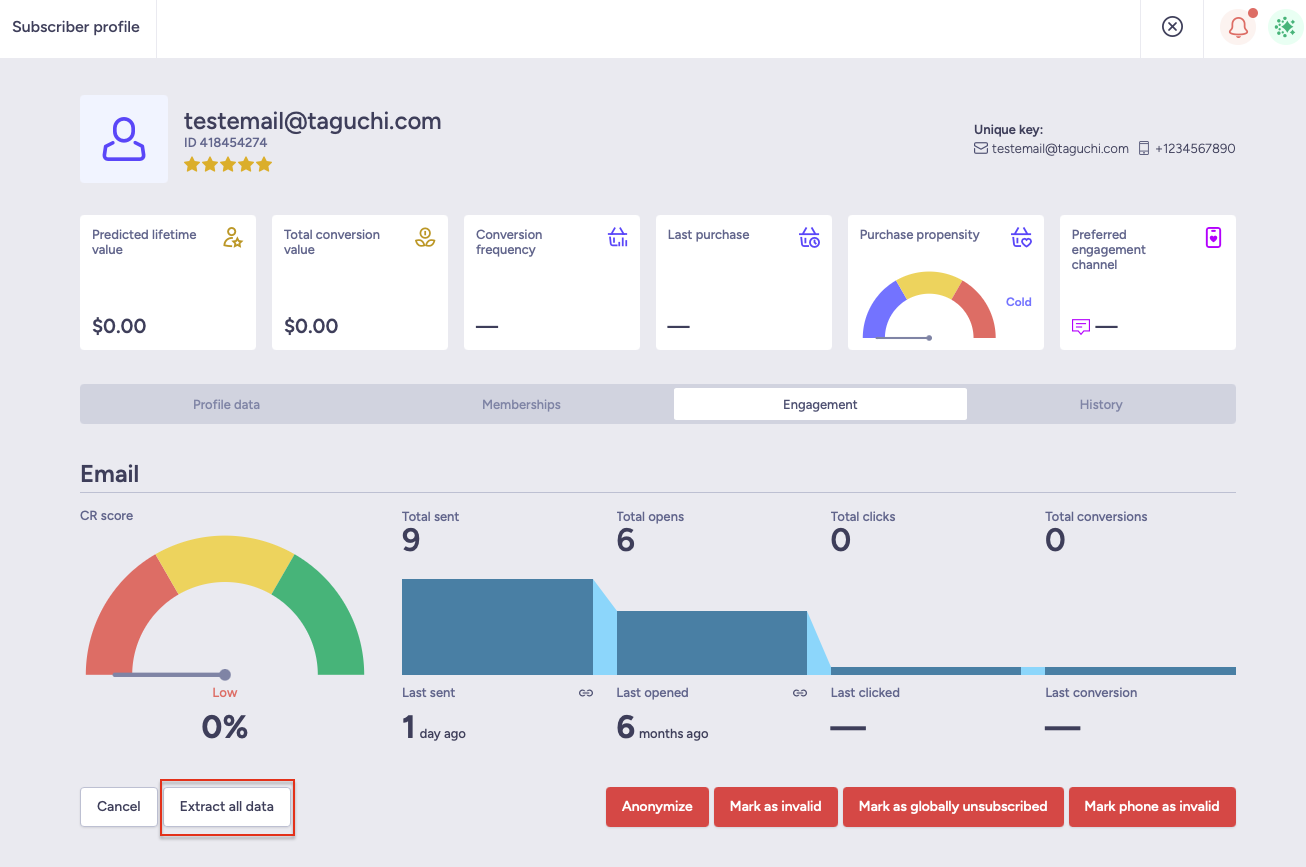Select the Engagement tab
1306x867 pixels.
[x=820, y=404]
